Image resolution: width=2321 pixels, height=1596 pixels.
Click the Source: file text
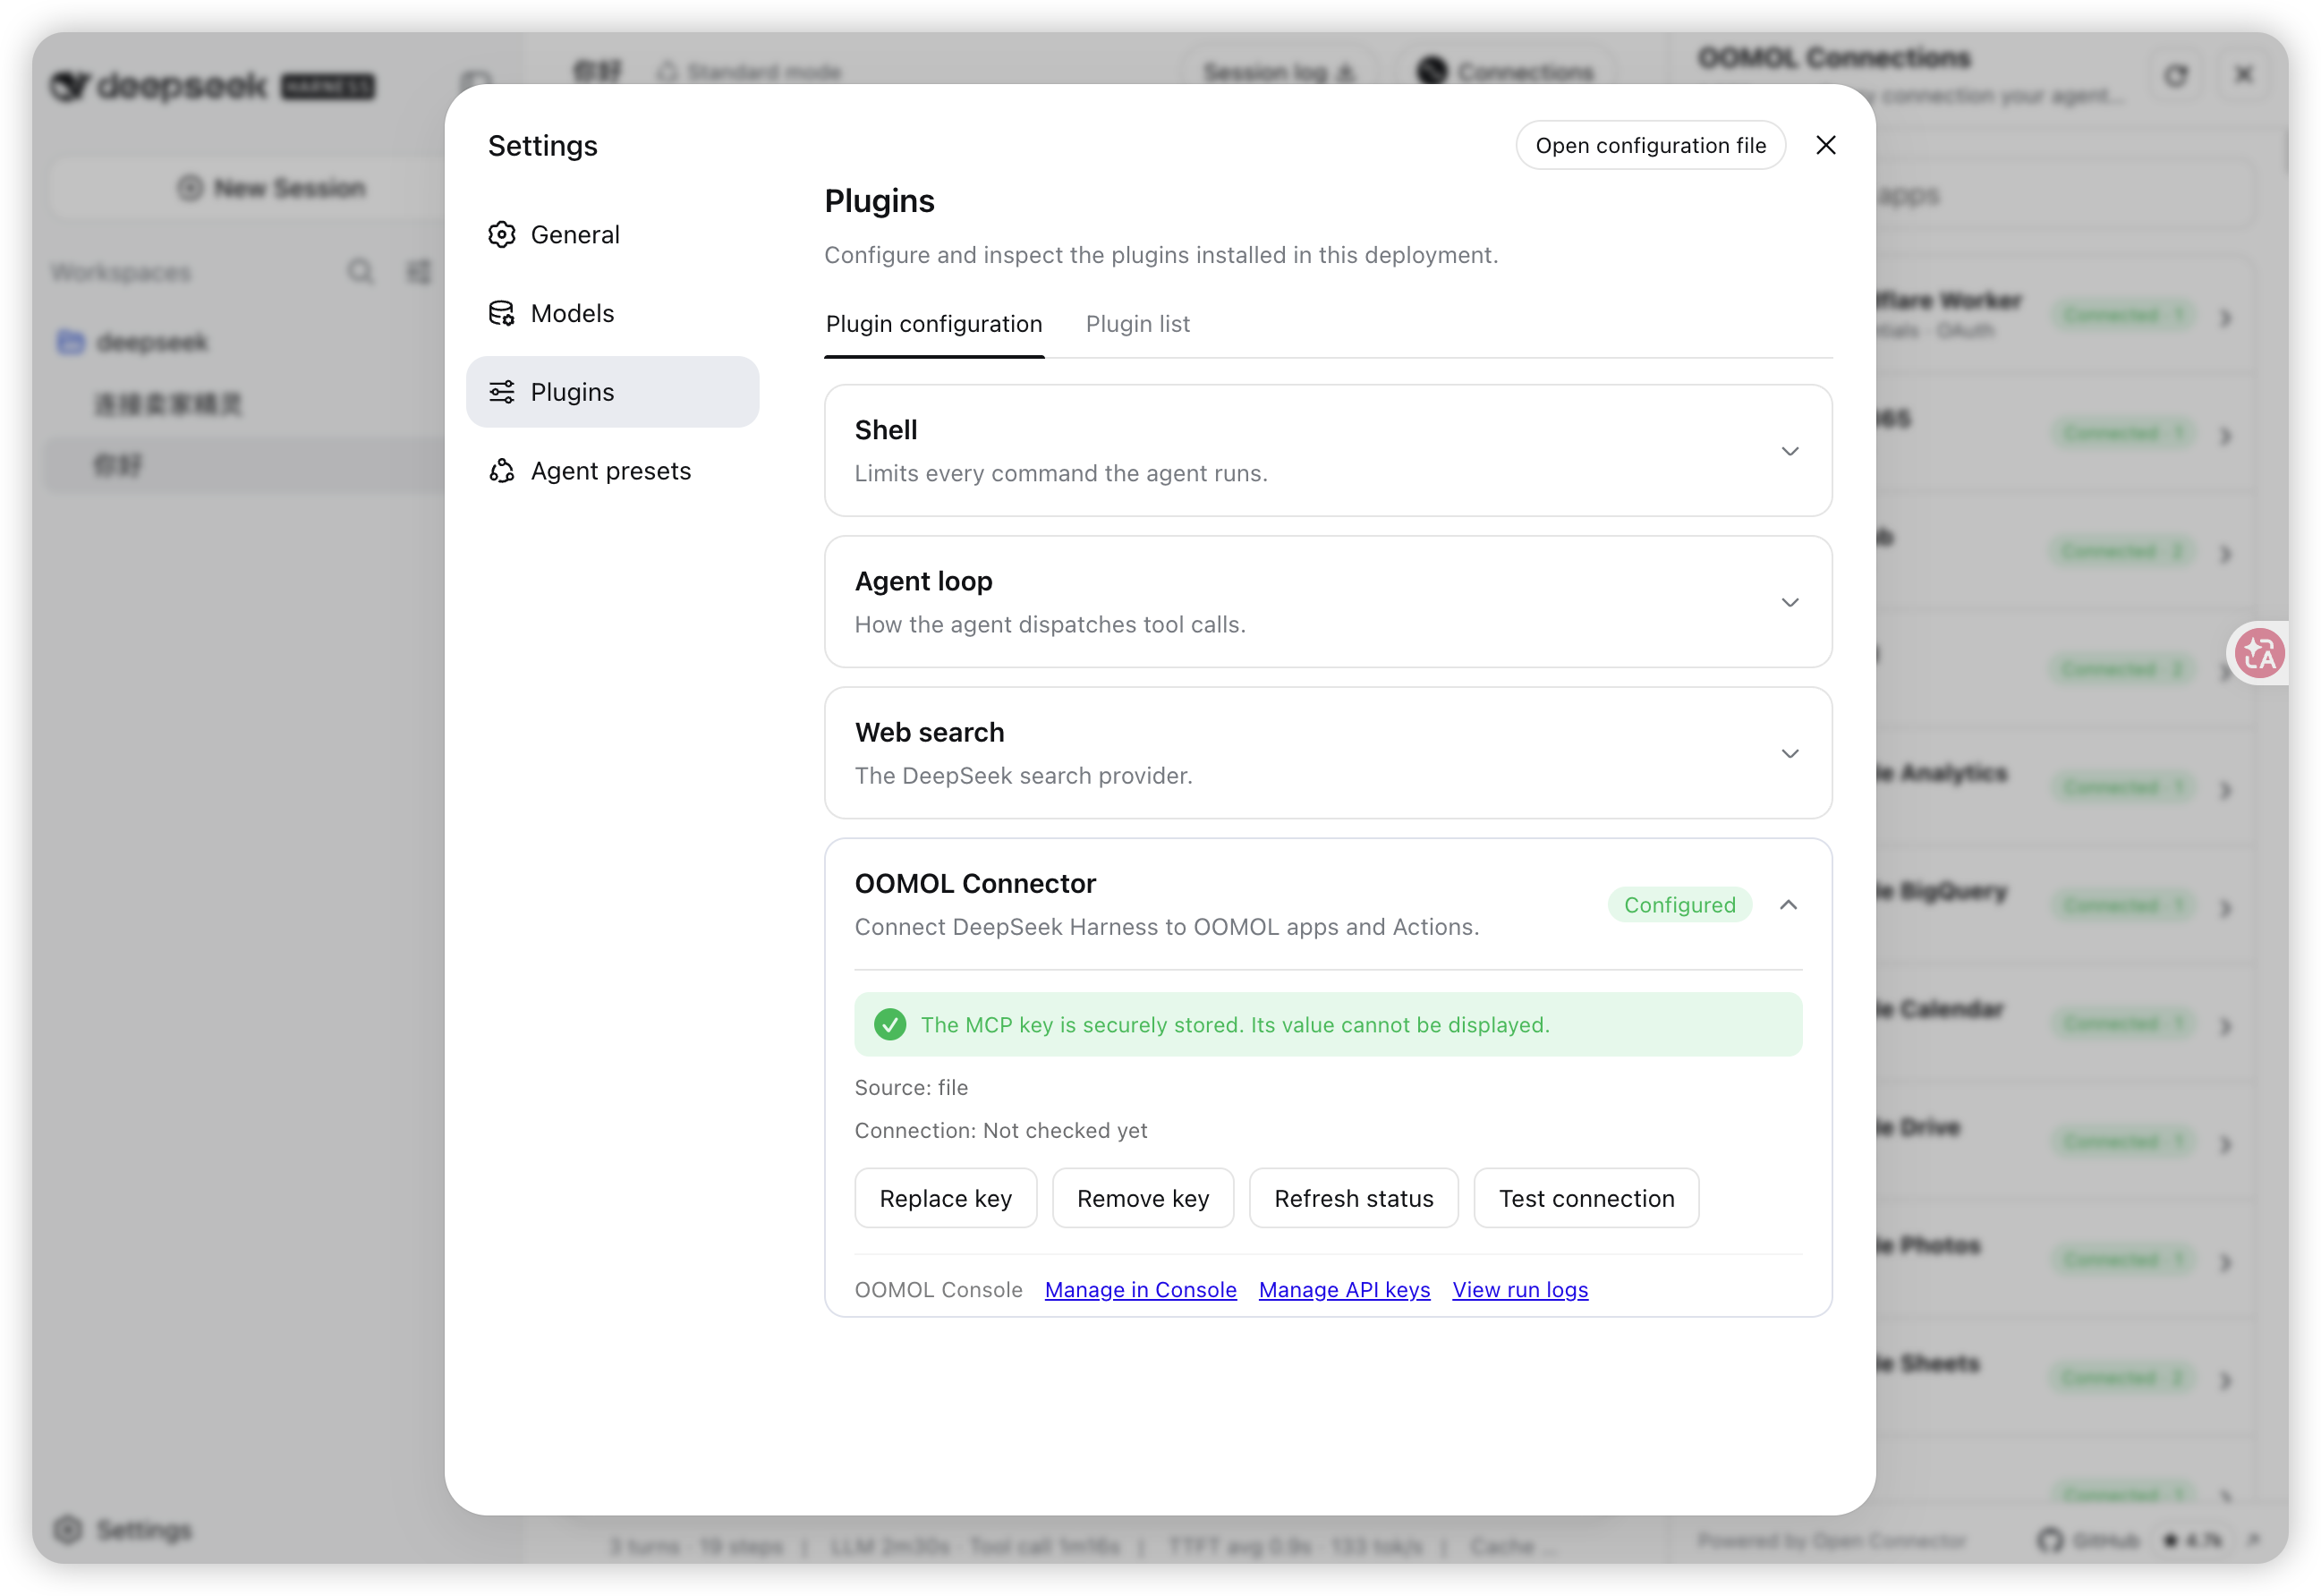pos(911,1087)
